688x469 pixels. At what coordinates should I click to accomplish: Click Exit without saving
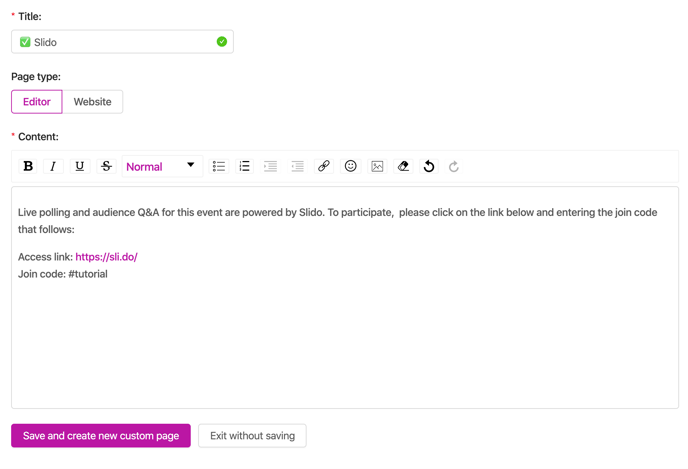[252, 436]
